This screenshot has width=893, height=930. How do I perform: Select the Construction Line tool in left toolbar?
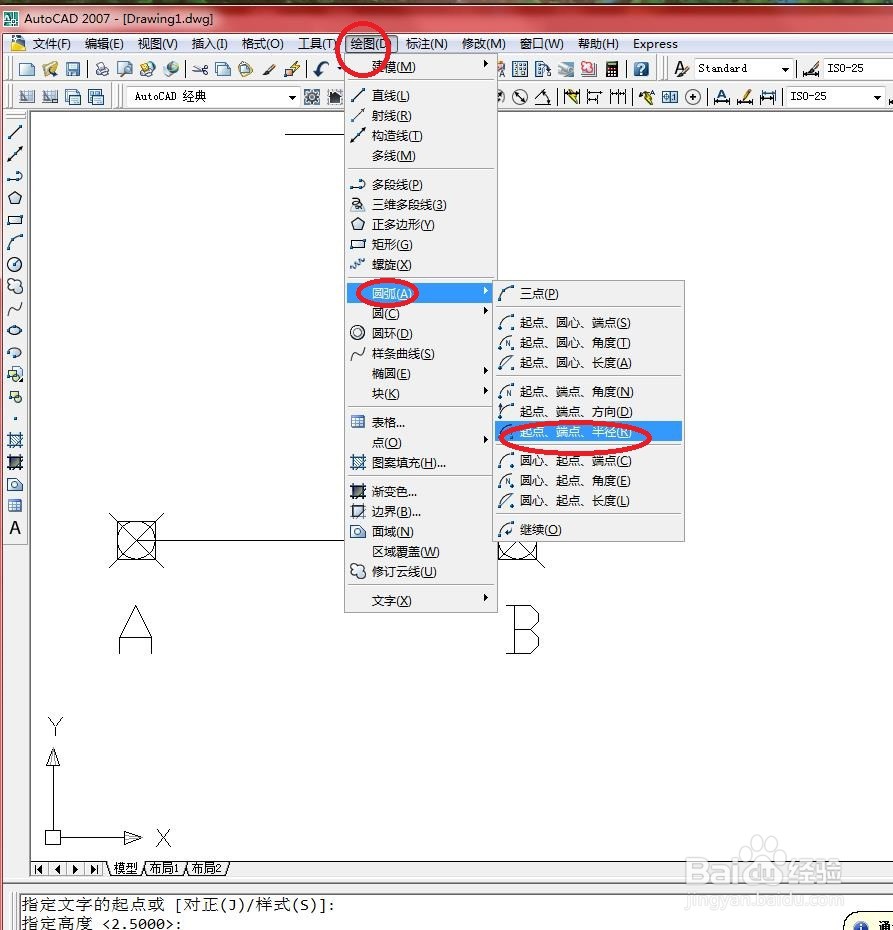pos(15,154)
